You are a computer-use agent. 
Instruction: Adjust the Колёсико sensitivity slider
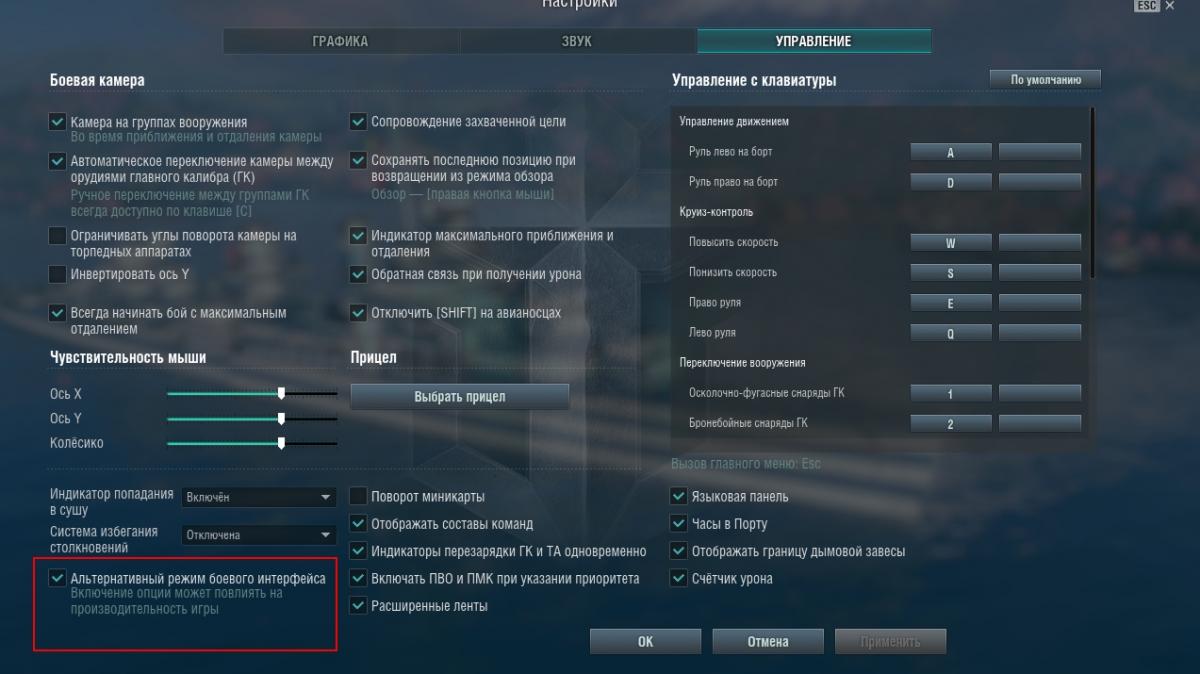(x=252, y=443)
